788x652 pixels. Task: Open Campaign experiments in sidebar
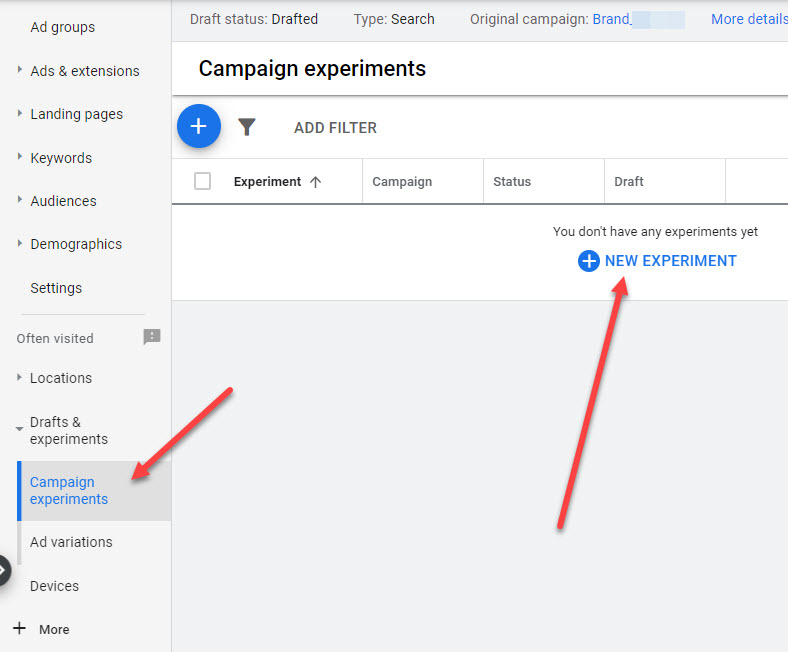pyautogui.click(x=69, y=490)
